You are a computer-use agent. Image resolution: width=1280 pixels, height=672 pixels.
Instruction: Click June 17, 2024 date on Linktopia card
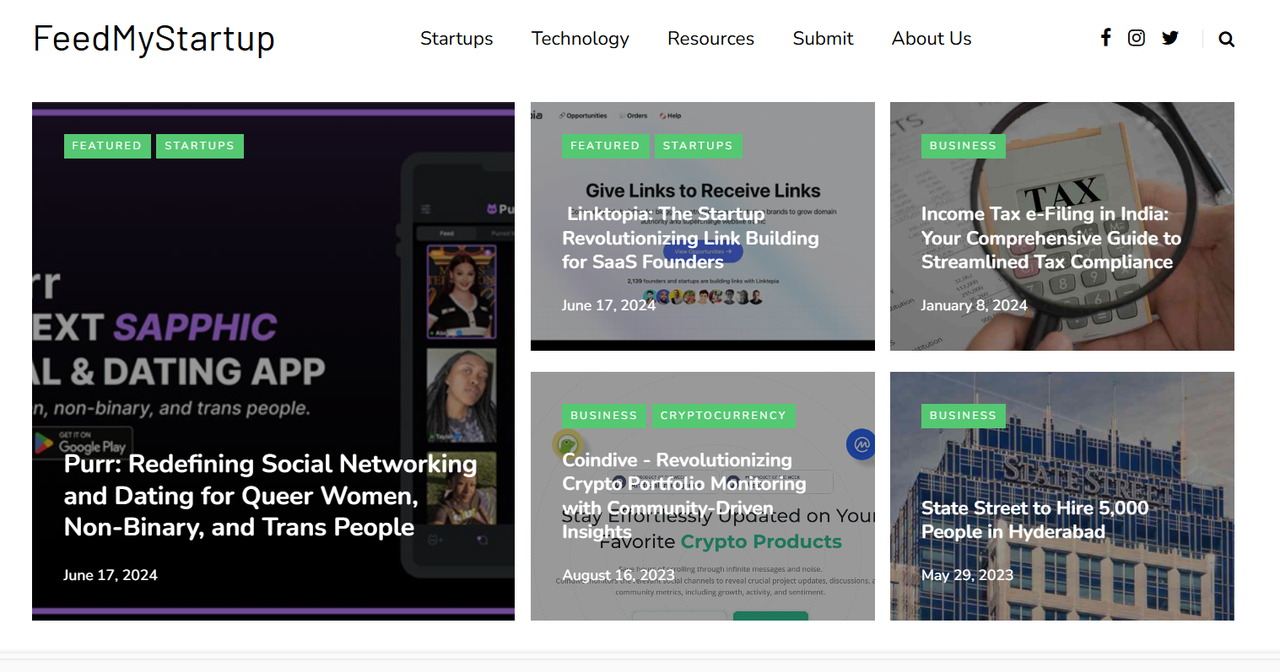click(609, 305)
